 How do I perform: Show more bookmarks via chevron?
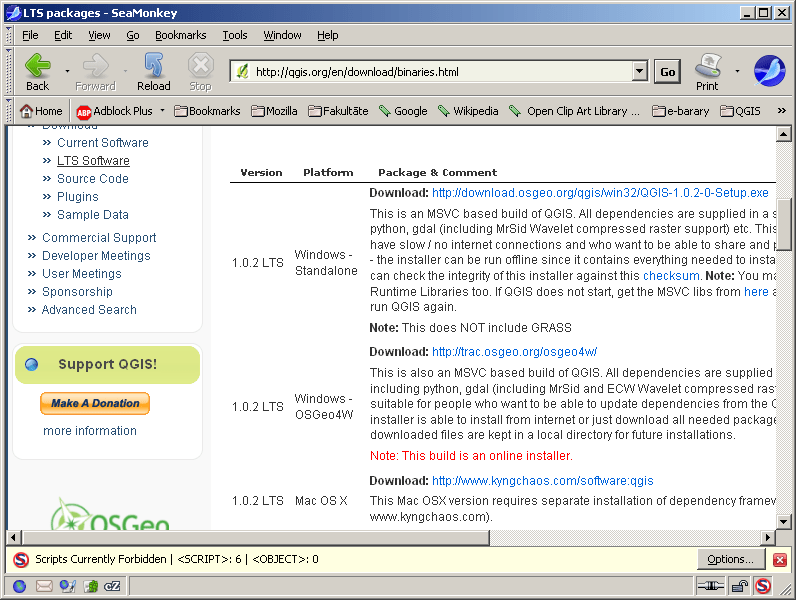[x=781, y=111]
